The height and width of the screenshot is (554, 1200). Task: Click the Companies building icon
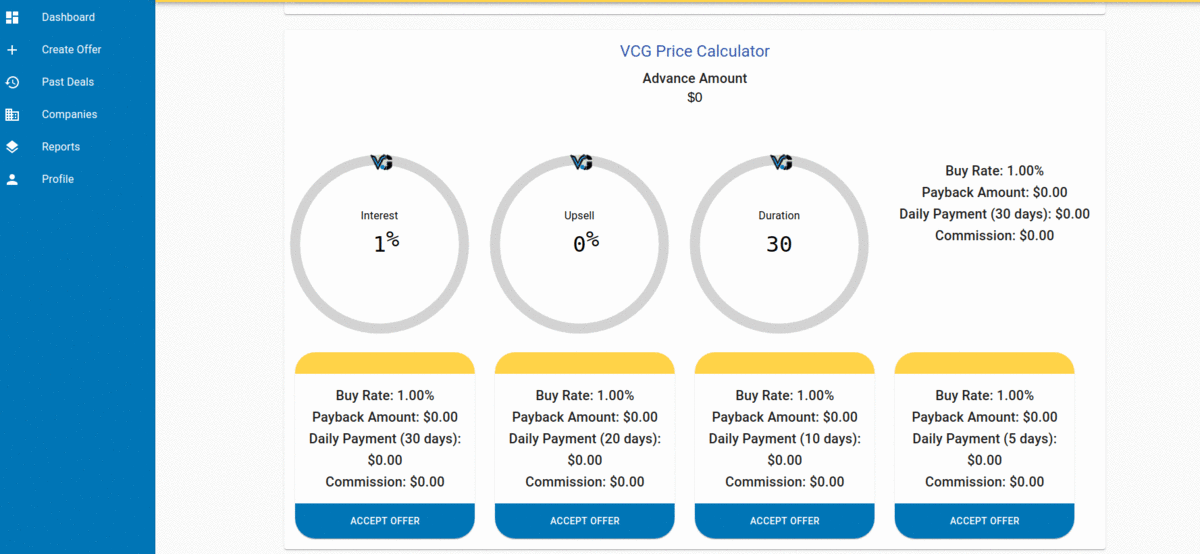click(x=12, y=115)
